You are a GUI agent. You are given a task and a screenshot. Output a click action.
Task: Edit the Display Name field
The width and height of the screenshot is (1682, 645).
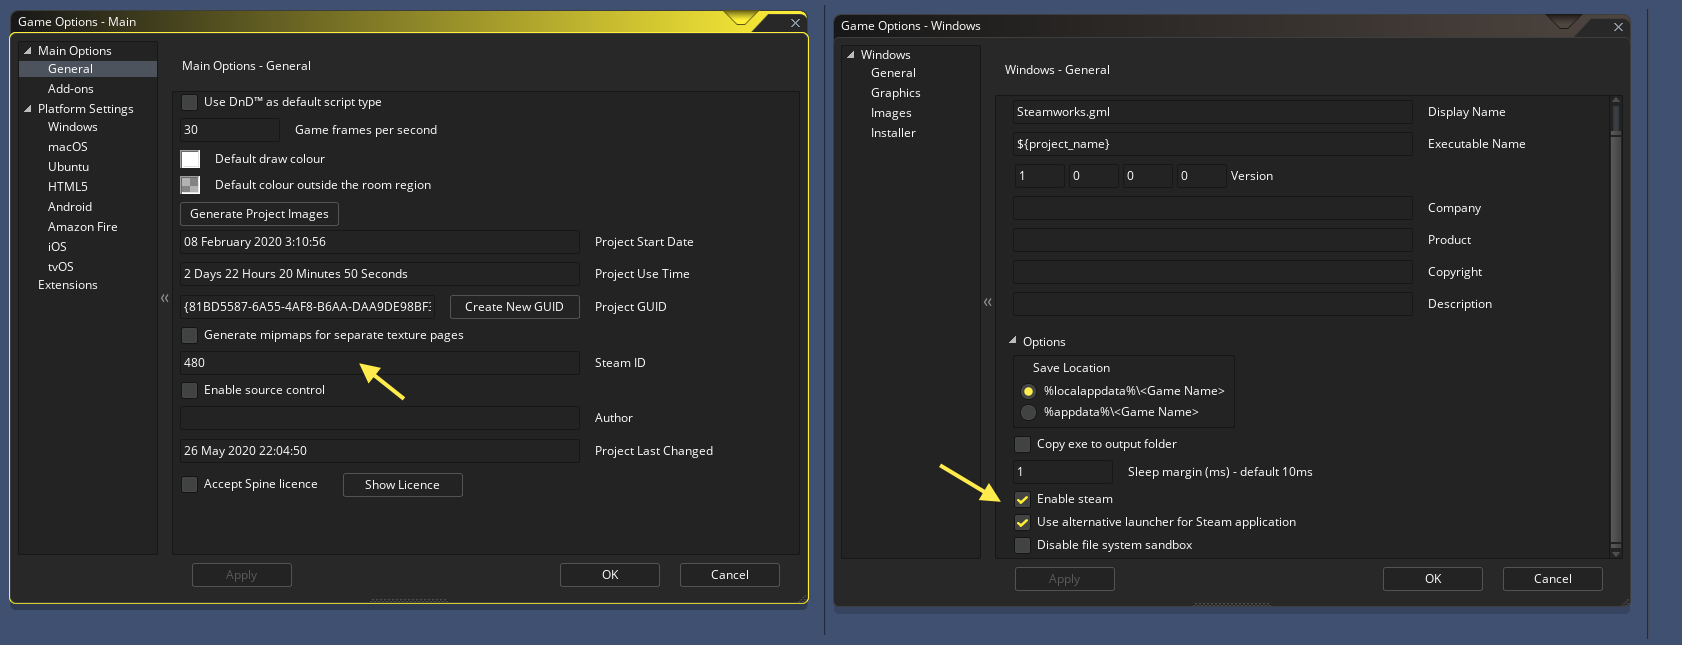[x=1213, y=112]
